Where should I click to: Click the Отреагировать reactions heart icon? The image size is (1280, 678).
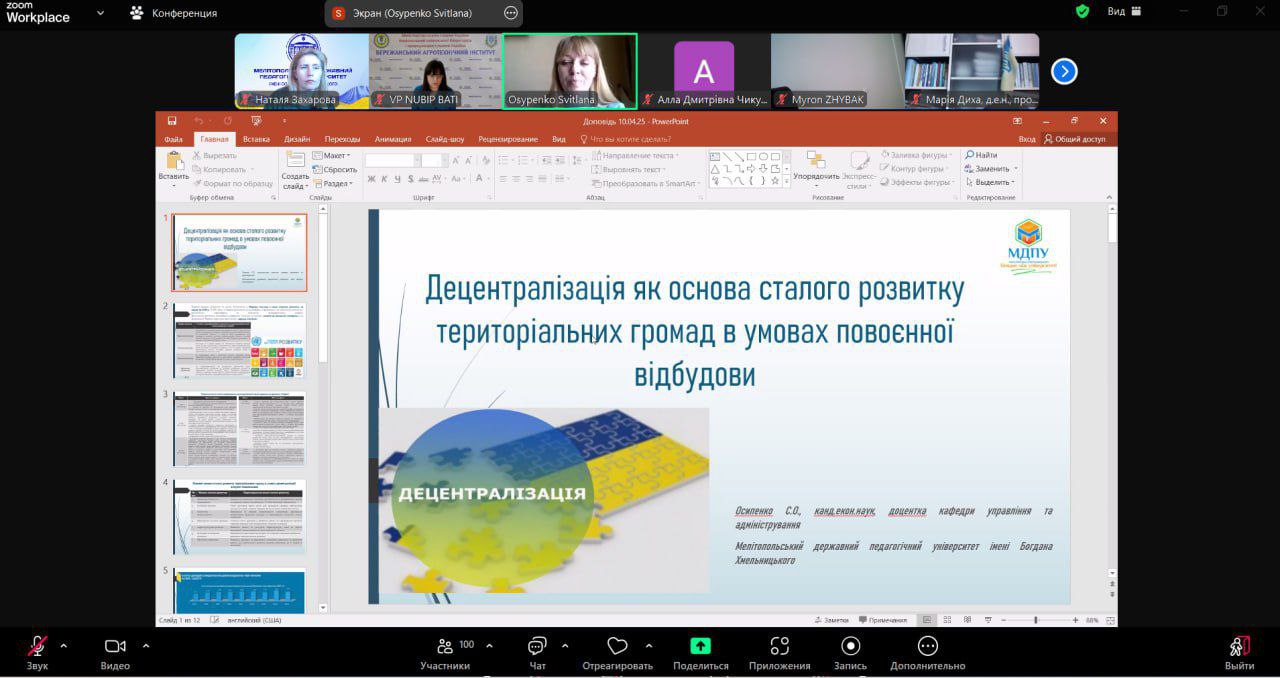tap(617, 647)
